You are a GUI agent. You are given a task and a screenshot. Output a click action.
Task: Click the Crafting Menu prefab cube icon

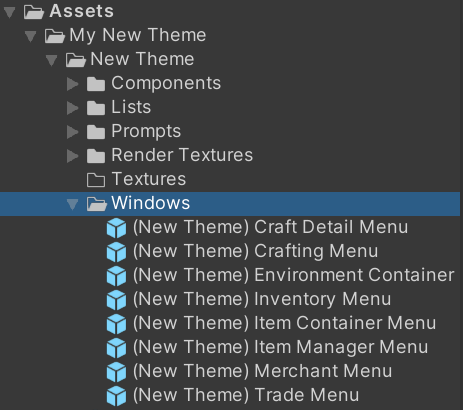tap(116, 252)
